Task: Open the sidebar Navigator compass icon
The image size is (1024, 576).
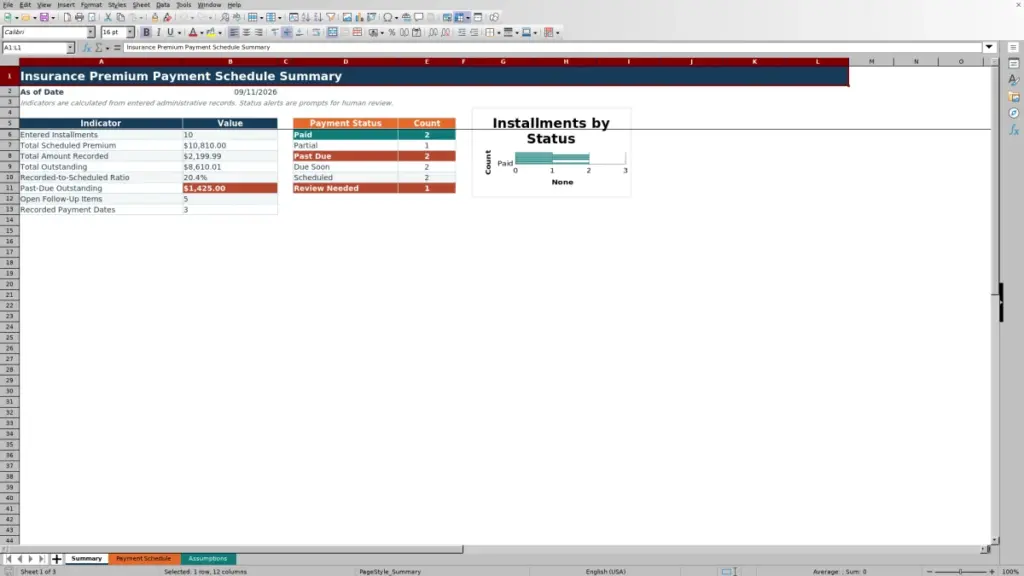Action: click(x=1014, y=114)
